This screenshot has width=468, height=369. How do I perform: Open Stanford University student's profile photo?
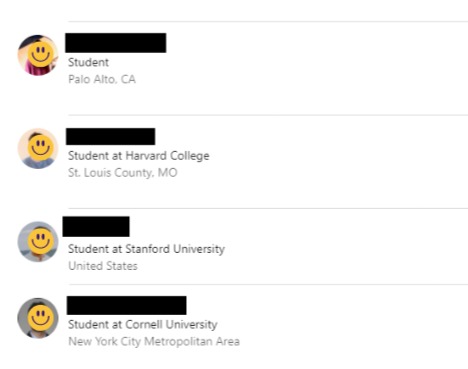tap(38, 242)
